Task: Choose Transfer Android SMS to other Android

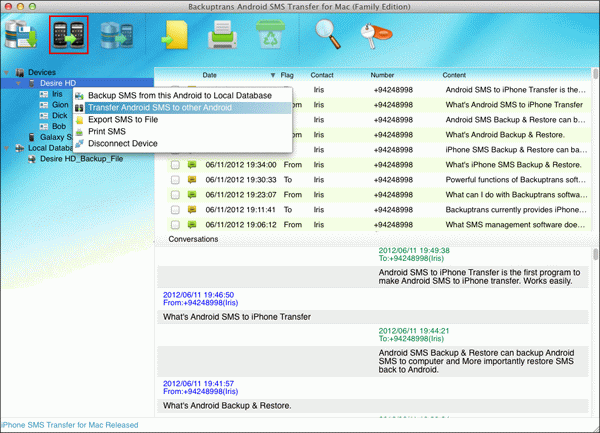Action: click(x=183, y=107)
